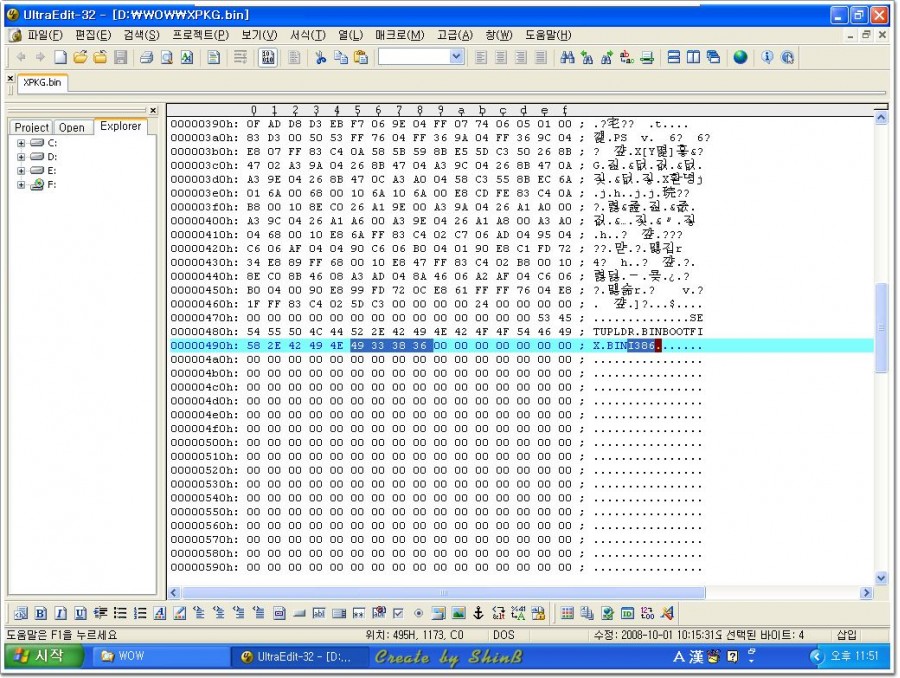Click the Print printer icon
The width and height of the screenshot is (900, 678).
tap(146, 57)
